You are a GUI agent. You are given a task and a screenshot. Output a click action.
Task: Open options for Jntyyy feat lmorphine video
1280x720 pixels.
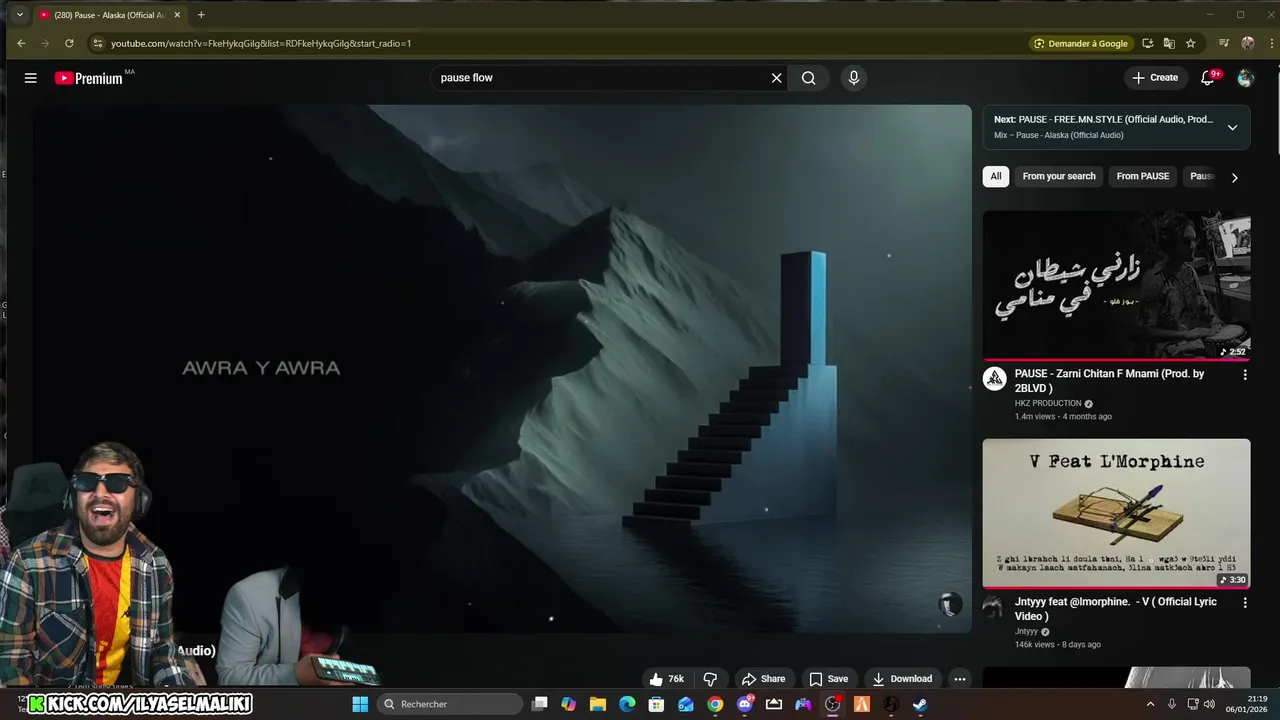tap(1245, 603)
